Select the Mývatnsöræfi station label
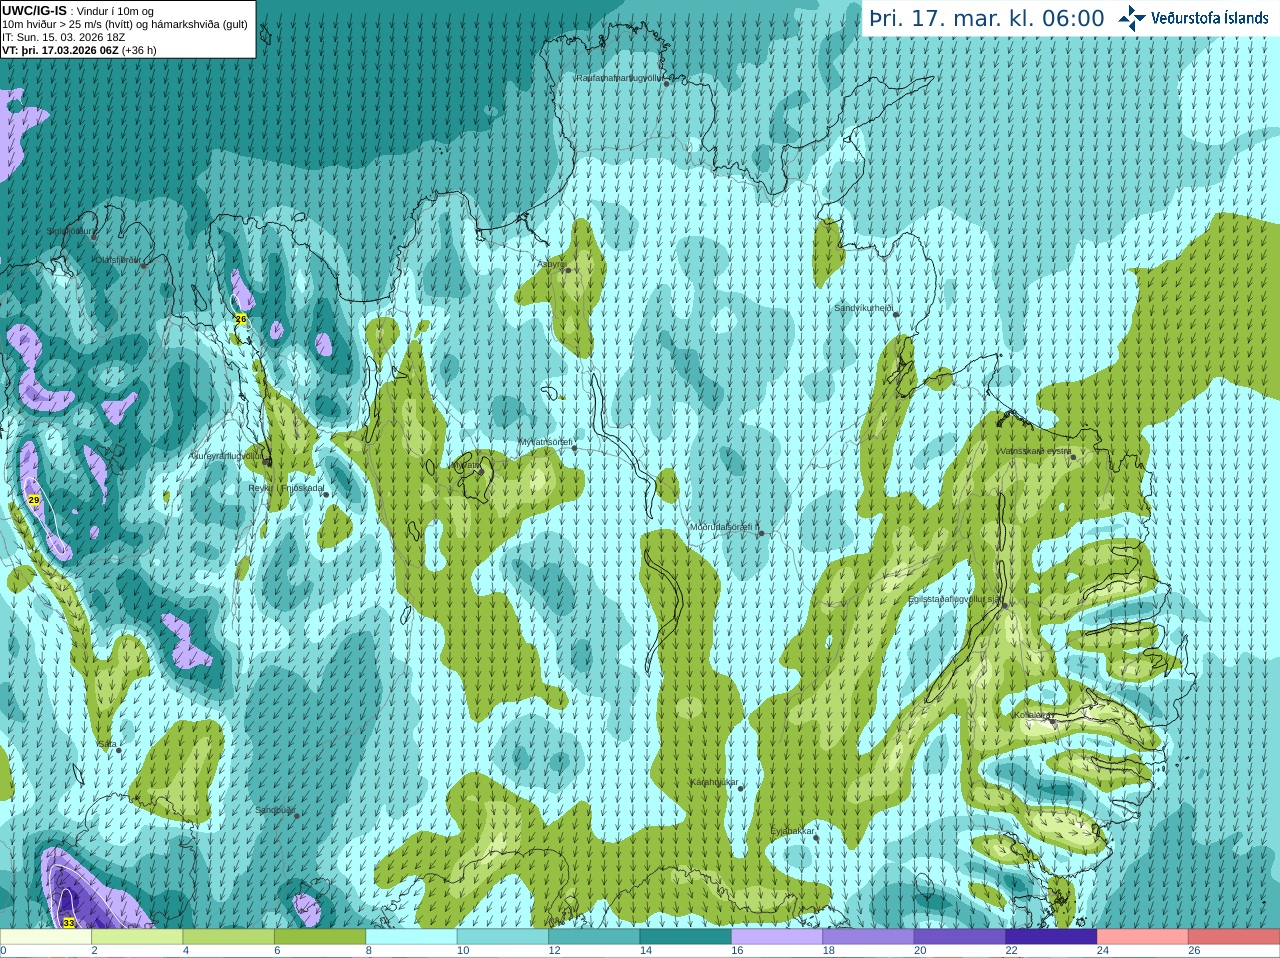Viewport: 1280px width, 958px height. click(545, 442)
